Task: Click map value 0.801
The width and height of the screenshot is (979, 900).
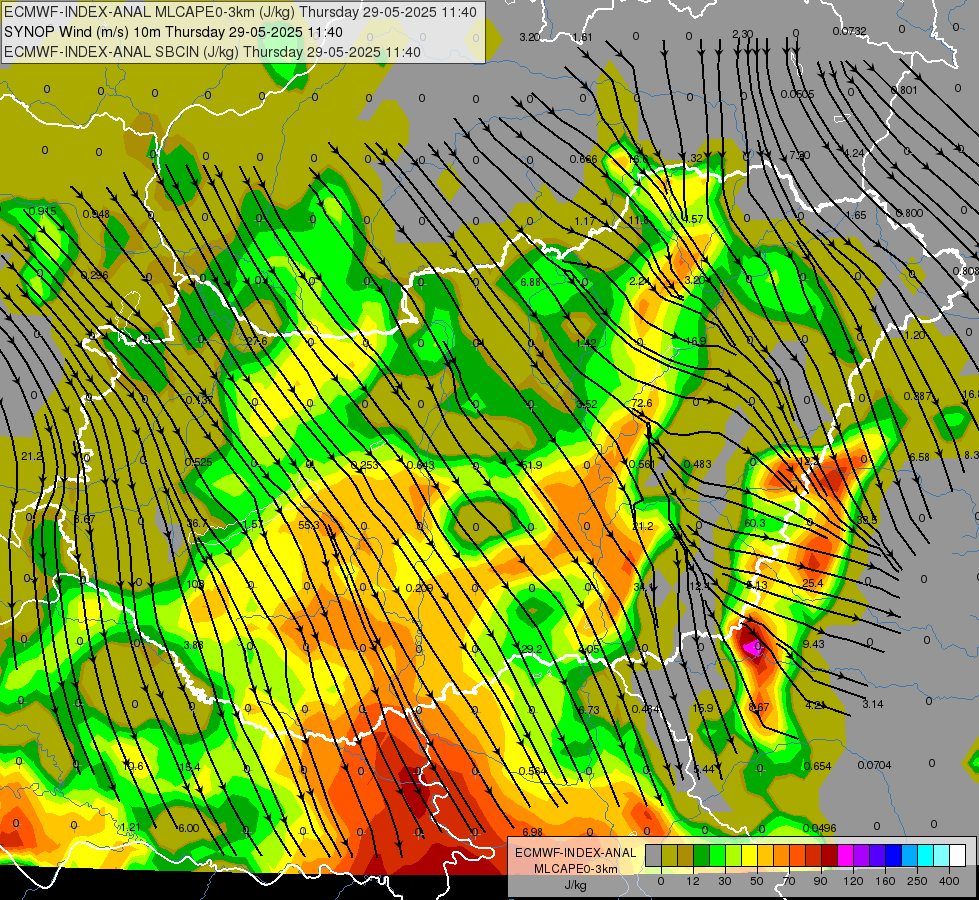Action: (x=904, y=91)
